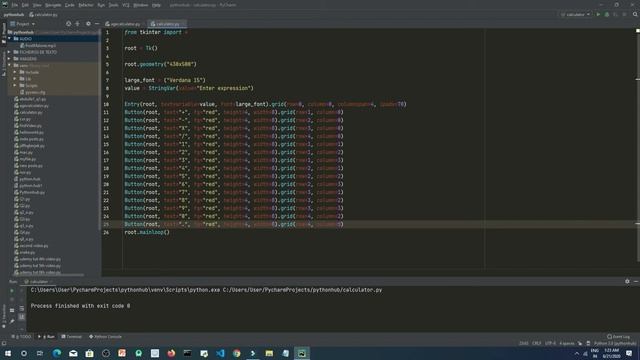Screen dimensions: 640x360
Task: Open the Refactor menu
Action: click(86, 5)
